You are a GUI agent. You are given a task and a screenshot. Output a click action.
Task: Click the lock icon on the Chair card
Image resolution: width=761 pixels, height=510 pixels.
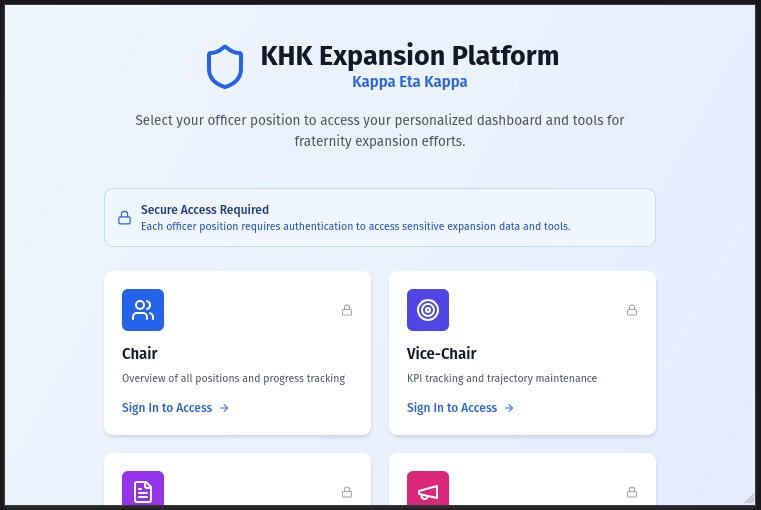coord(347,310)
